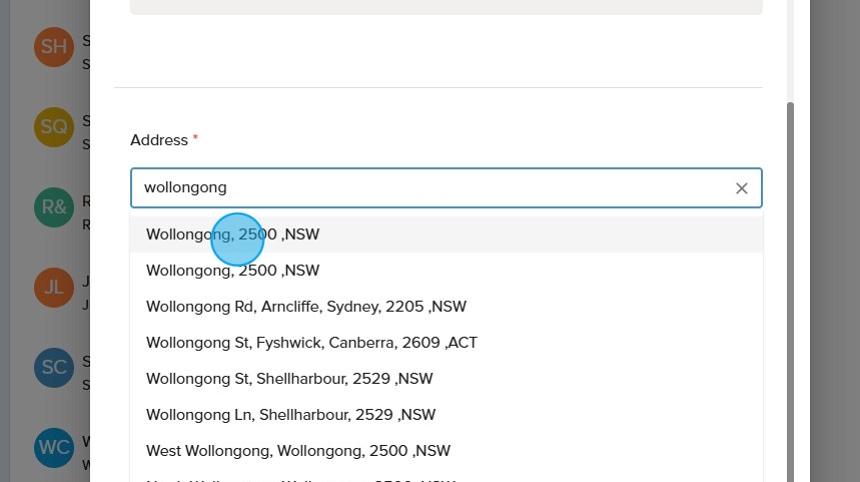Viewport: 860px width, 482px height.
Task: Choose West Wollongong, Wollongong, 2500 suggestion
Action: pos(298,450)
